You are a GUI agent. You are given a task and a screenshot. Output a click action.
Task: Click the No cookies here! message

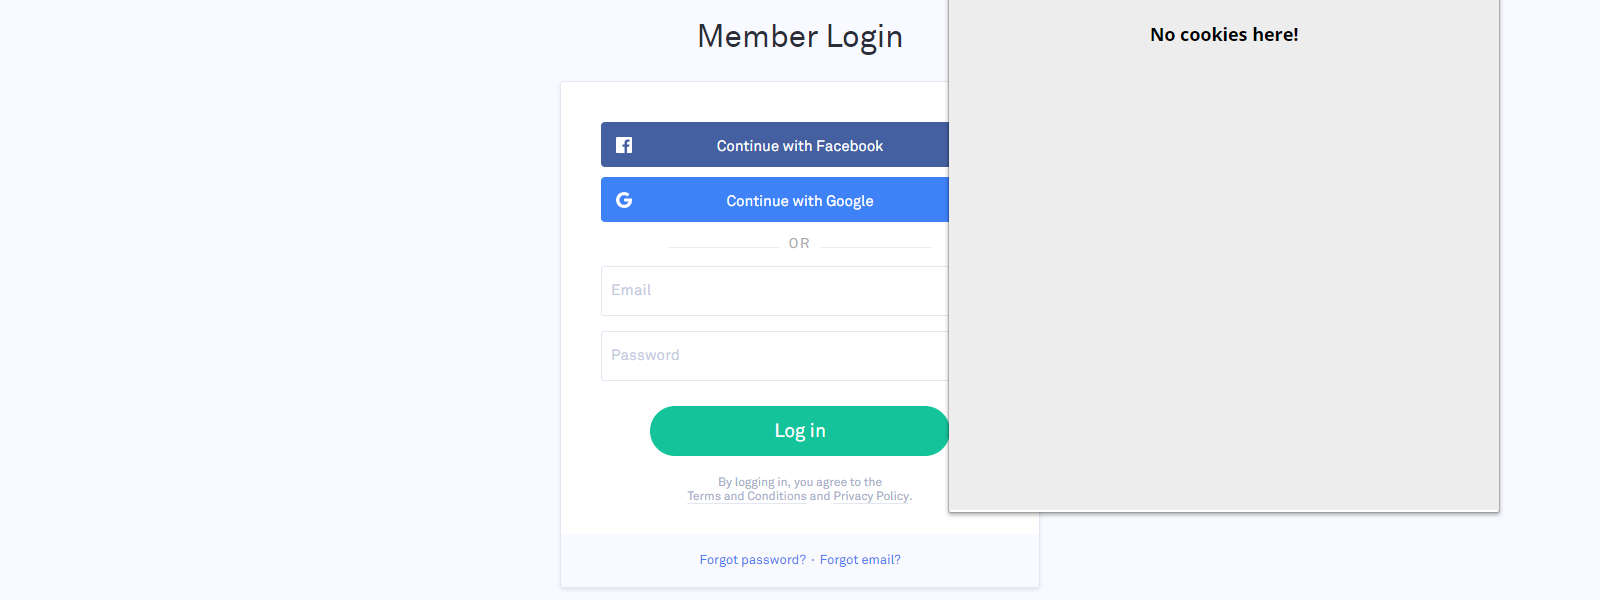[1224, 35]
